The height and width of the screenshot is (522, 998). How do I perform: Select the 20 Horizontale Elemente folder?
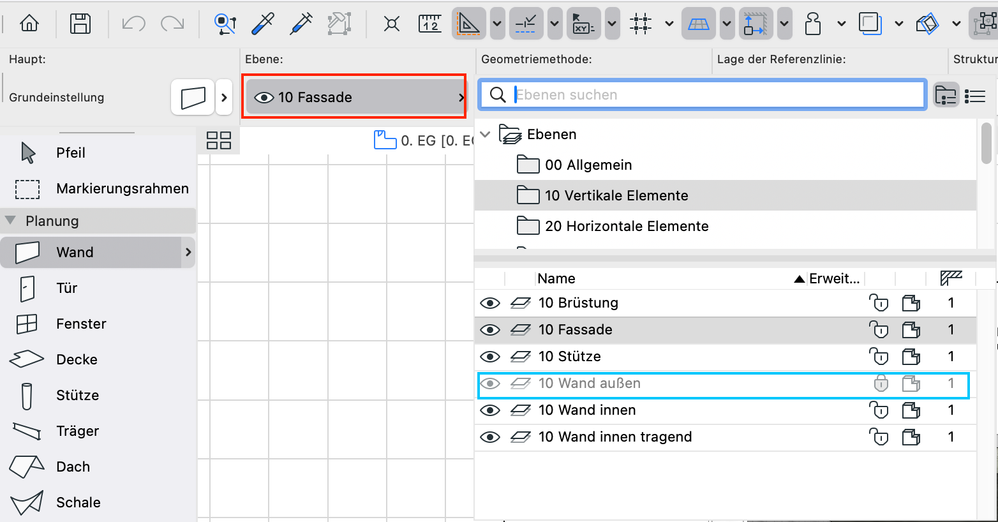726,226
